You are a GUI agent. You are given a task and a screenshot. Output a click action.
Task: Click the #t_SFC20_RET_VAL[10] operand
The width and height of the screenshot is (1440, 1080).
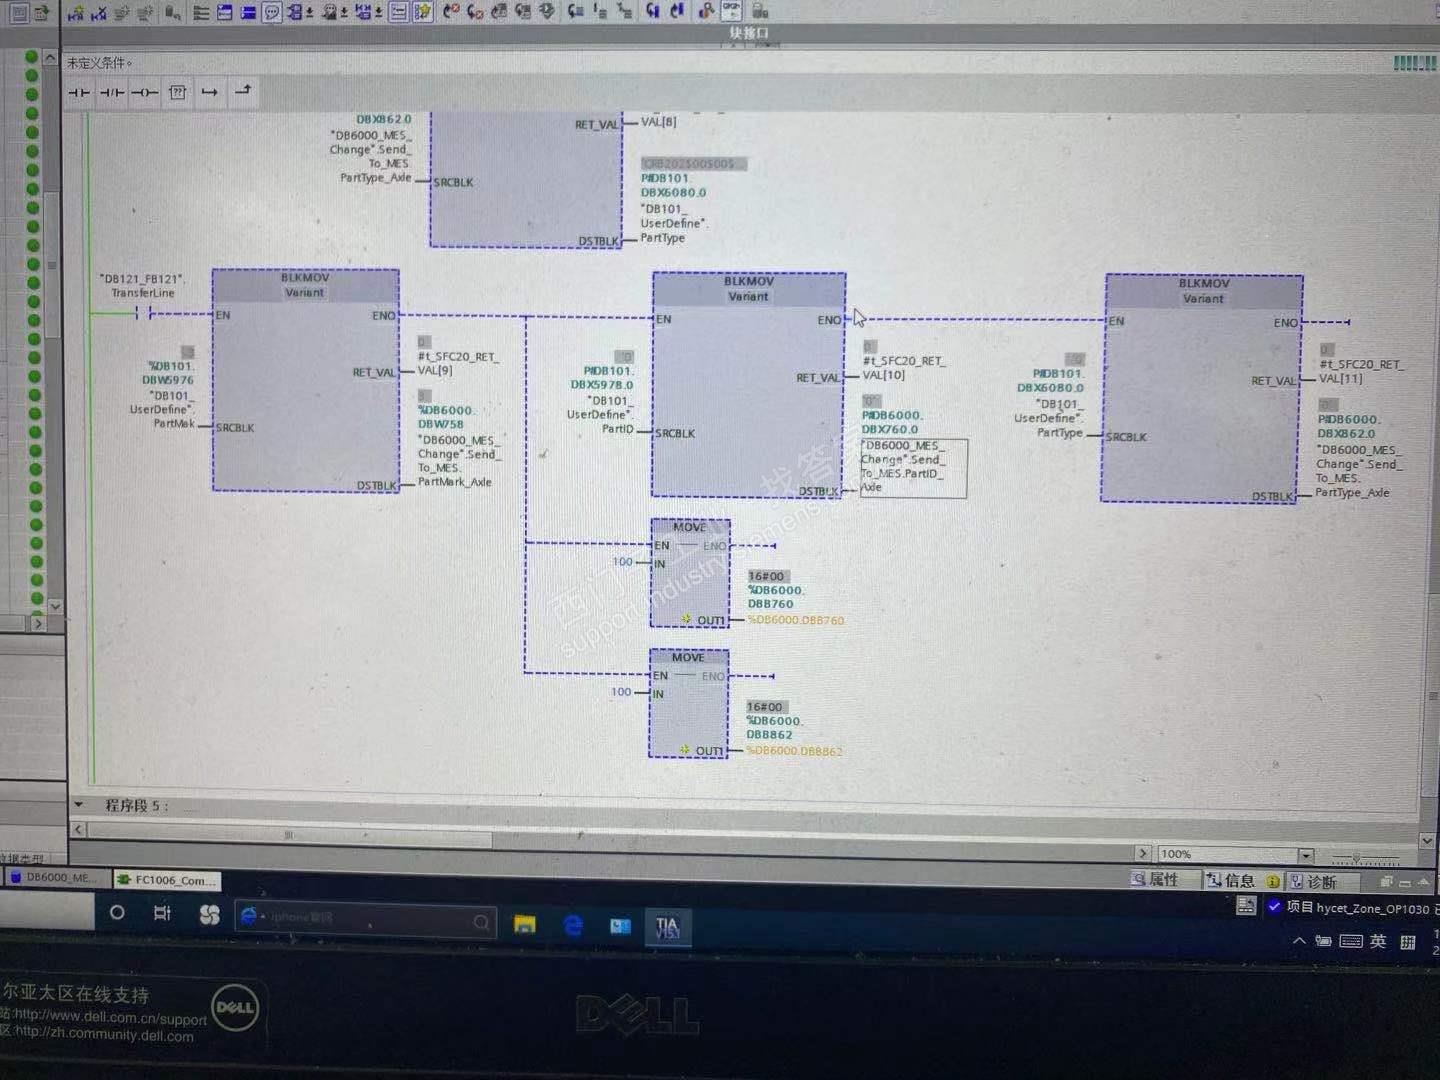[x=903, y=368]
